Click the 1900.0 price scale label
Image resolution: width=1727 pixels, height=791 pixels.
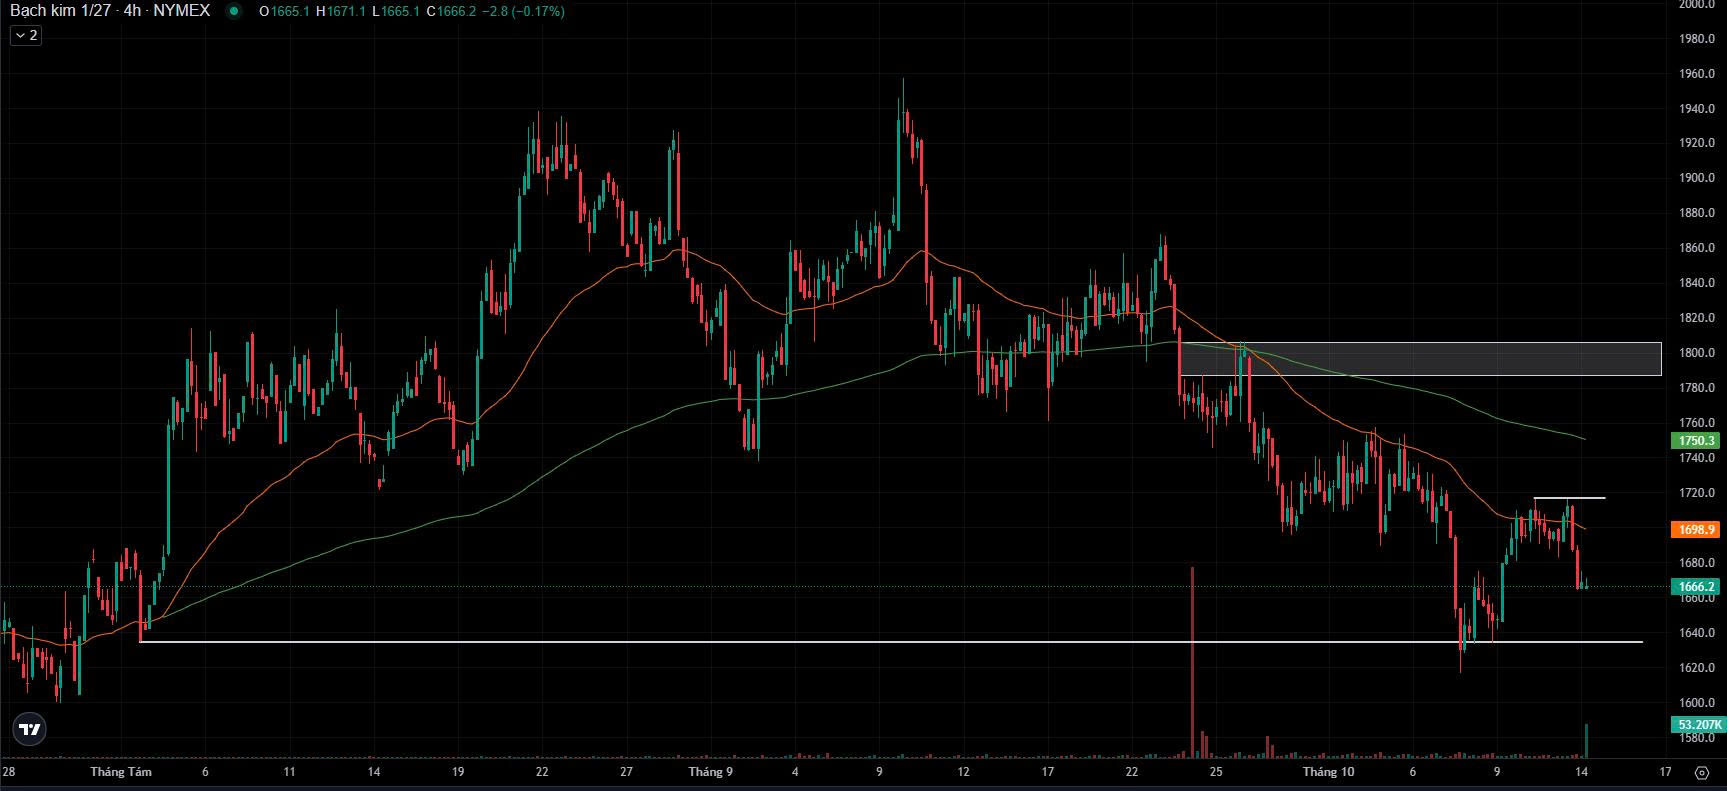tap(1697, 178)
